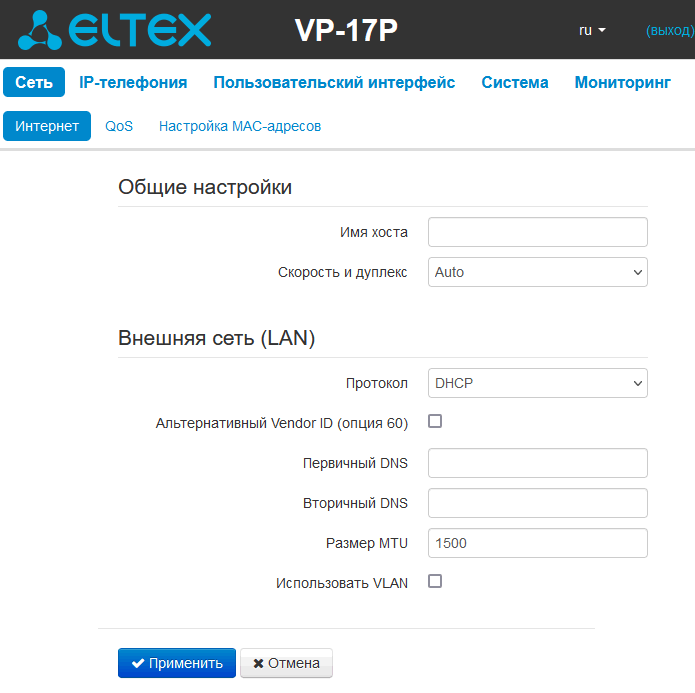Click the Отмена button
695x693 pixels.
tap(286, 663)
